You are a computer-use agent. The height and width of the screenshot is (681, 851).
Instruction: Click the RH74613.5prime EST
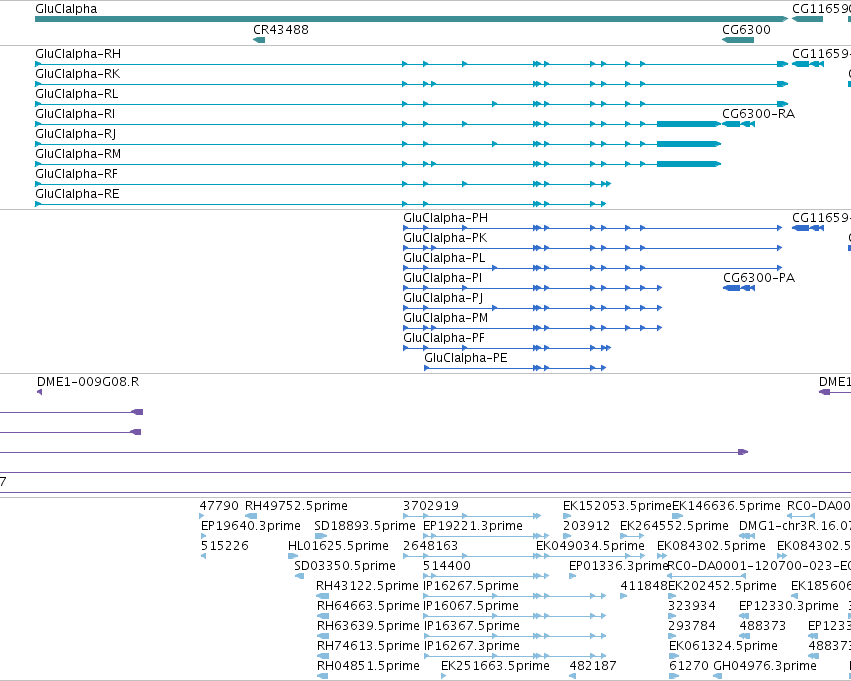[x=368, y=647]
